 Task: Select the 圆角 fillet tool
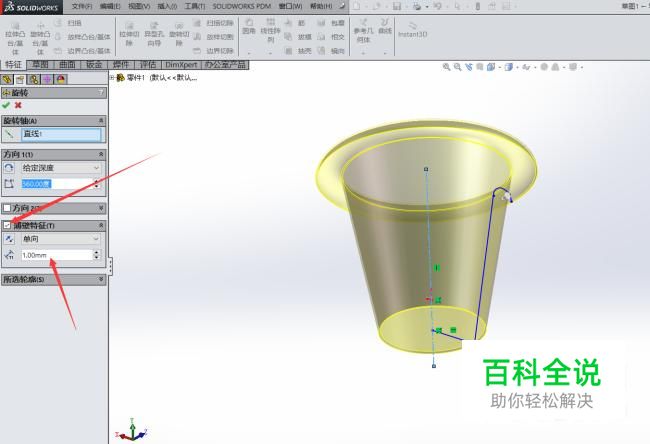click(249, 26)
